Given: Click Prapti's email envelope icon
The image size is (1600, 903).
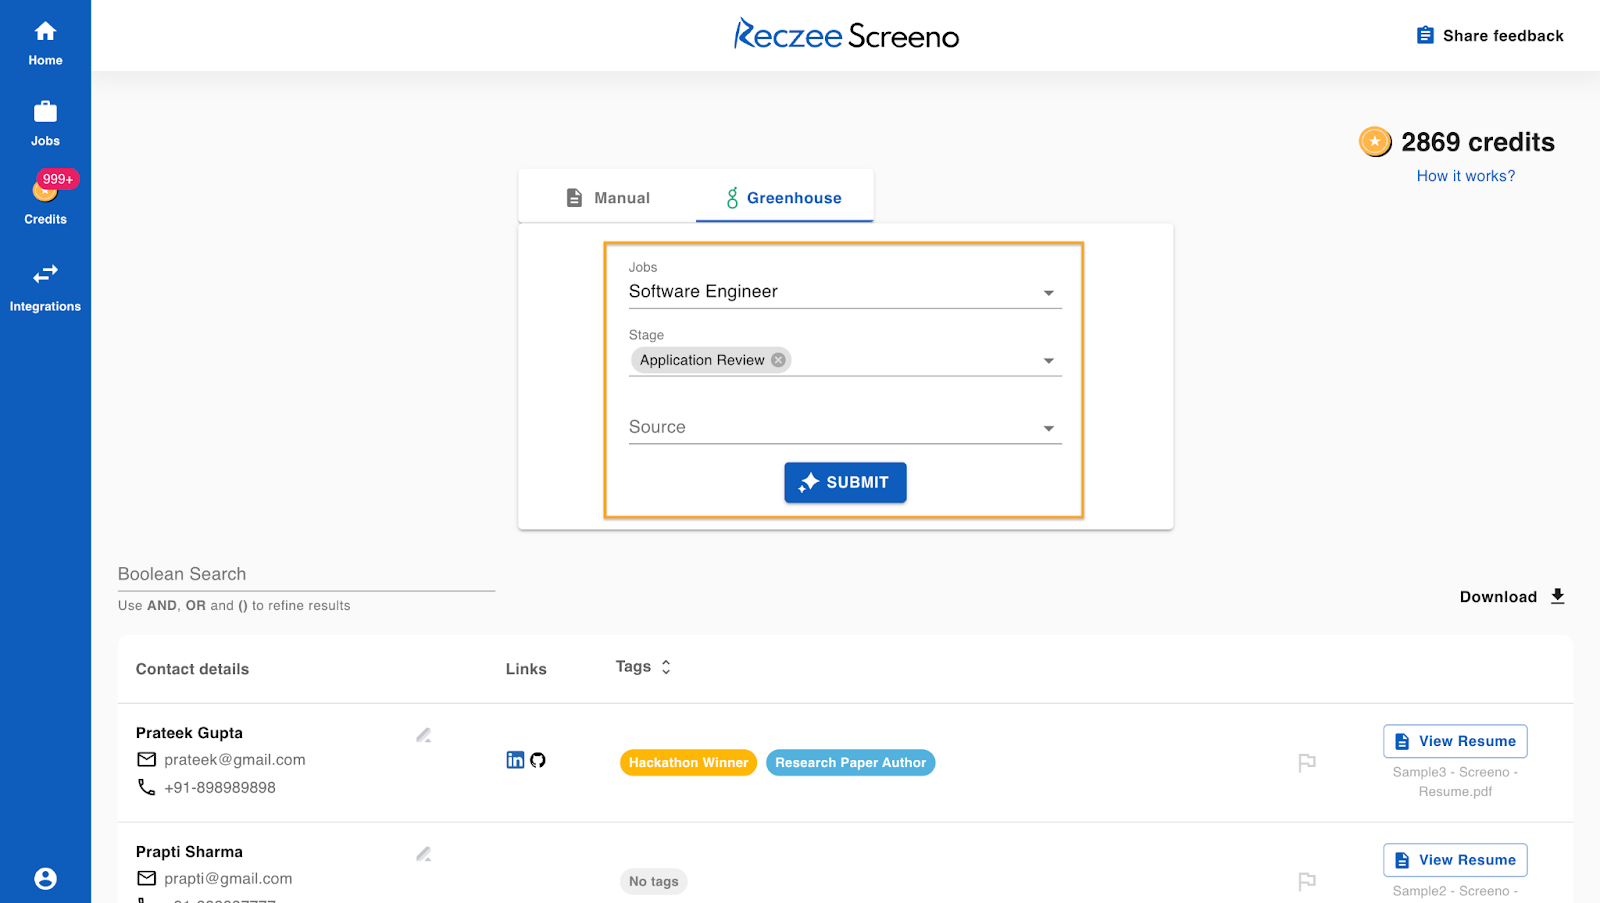Looking at the screenshot, I should (x=147, y=878).
